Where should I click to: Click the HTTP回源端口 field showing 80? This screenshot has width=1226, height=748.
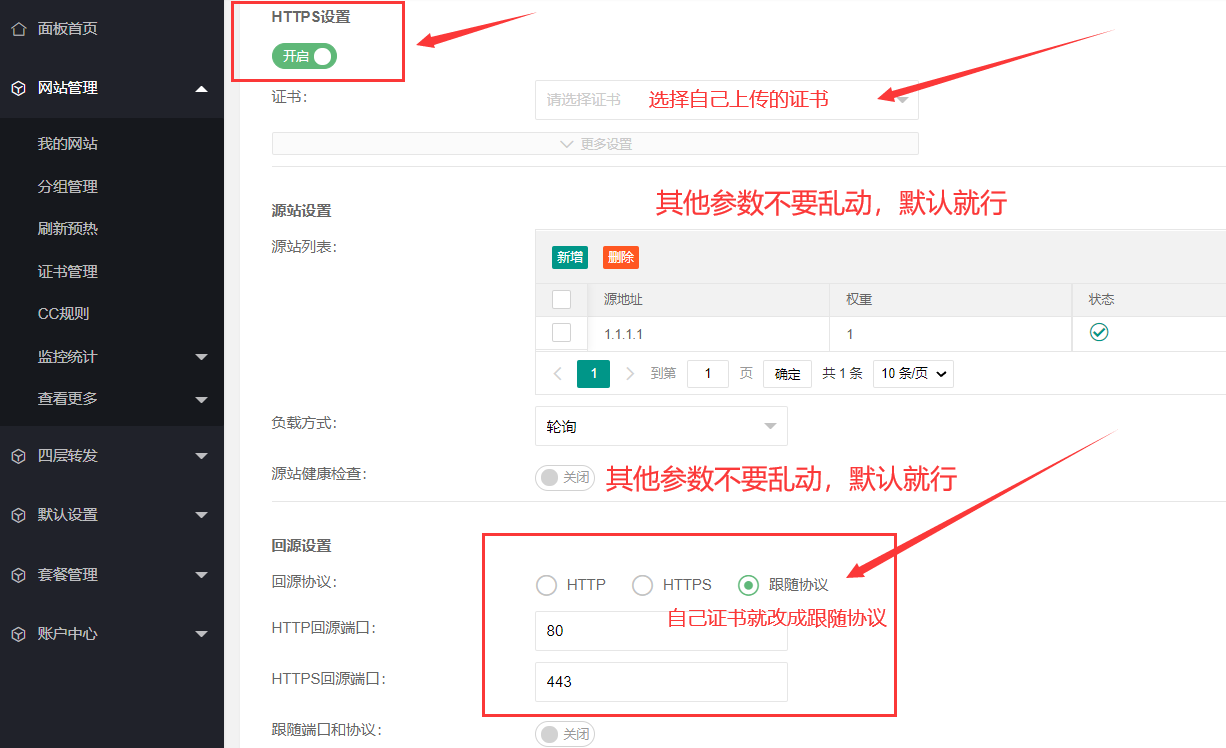pyautogui.click(x=661, y=631)
